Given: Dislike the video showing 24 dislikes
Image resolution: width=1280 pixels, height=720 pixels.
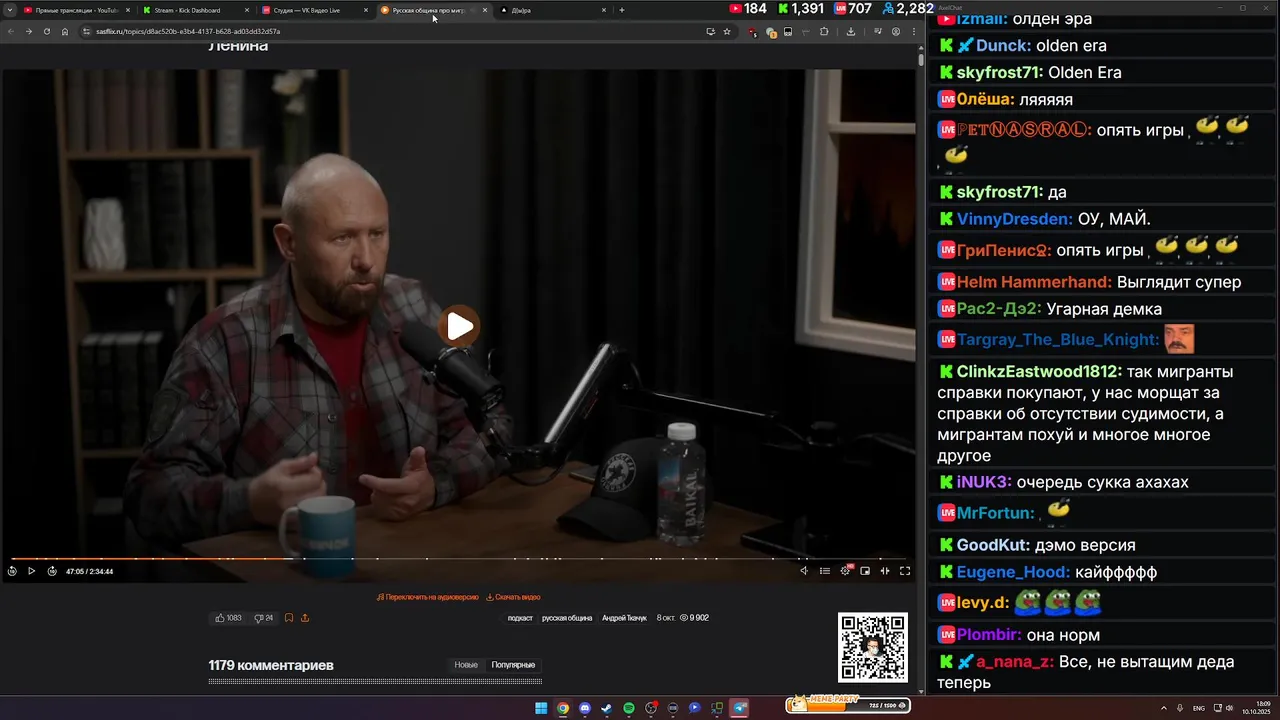Looking at the screenshot, I should pos(263,618).
